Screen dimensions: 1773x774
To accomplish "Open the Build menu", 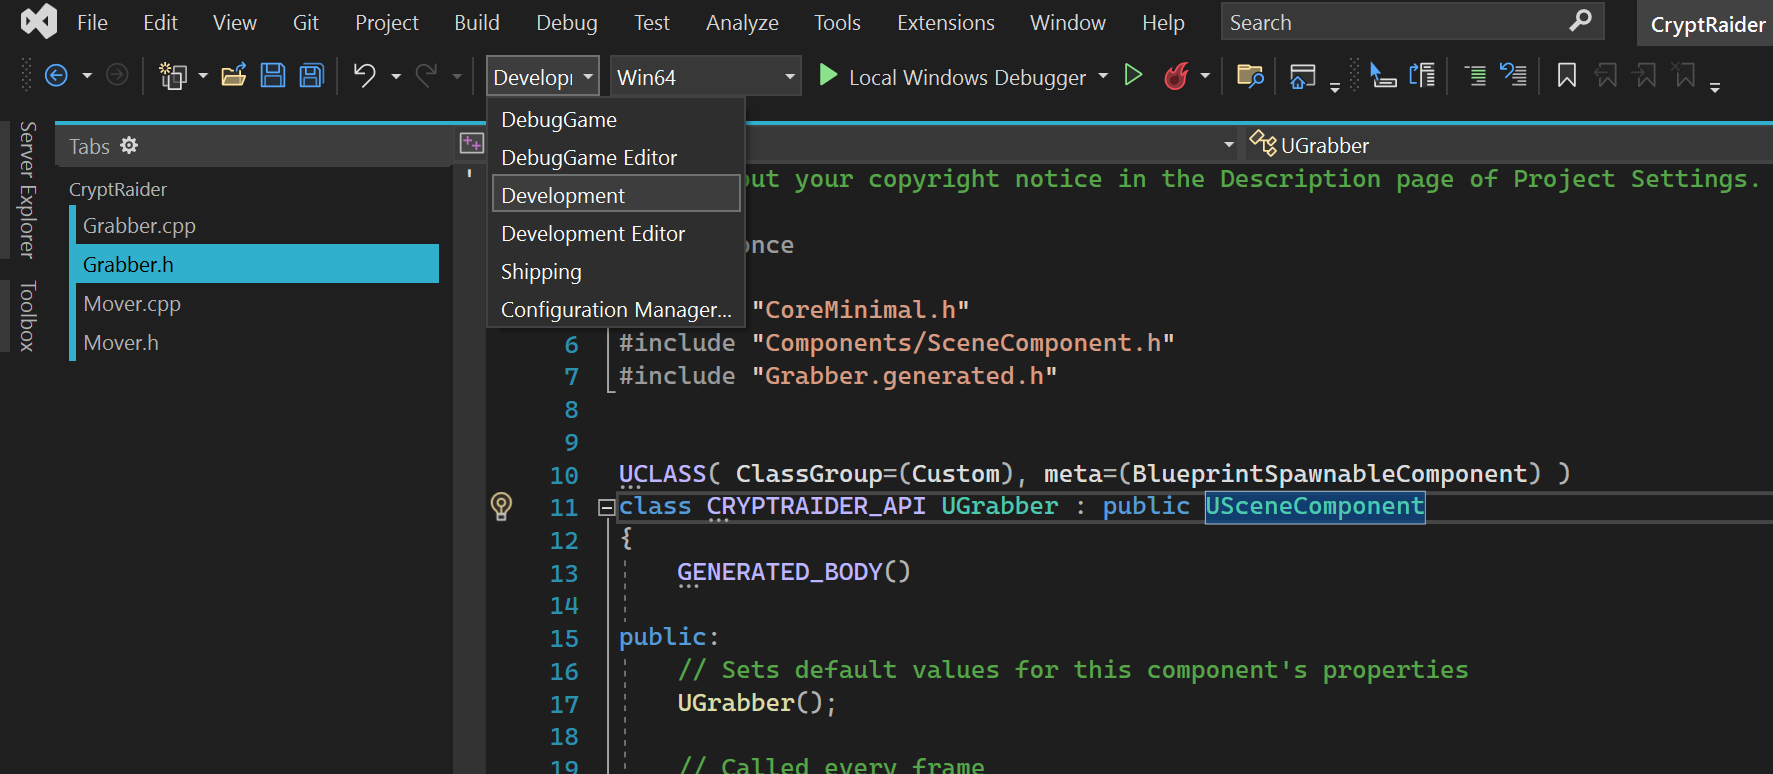I will click(x=476, y=22).
